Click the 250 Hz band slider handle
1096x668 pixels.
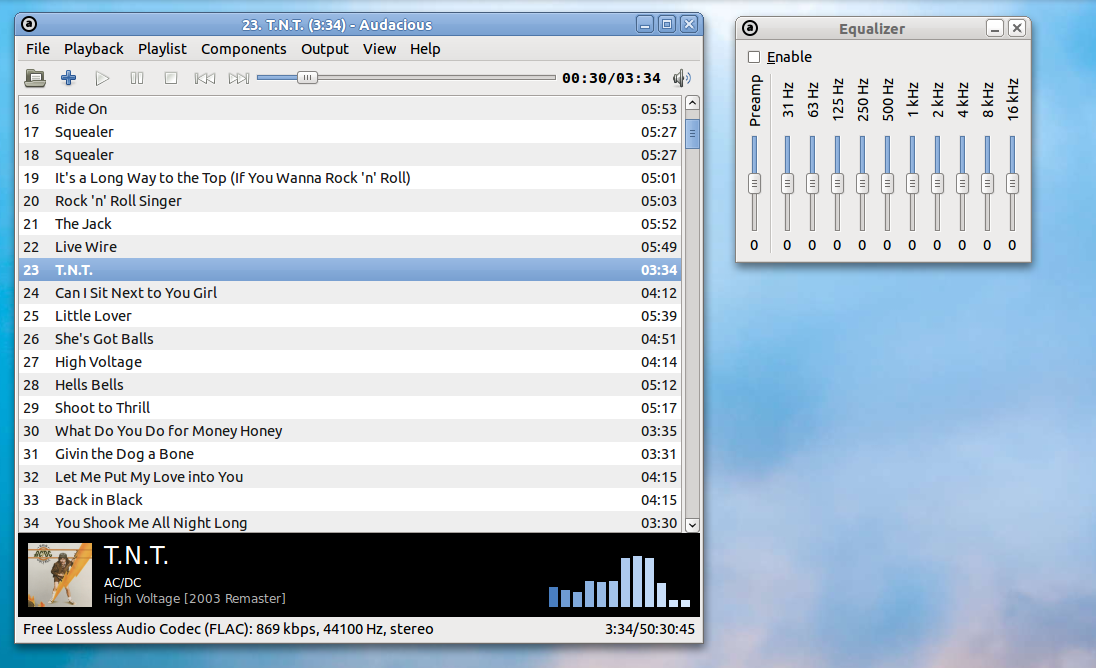click(863, 184)
